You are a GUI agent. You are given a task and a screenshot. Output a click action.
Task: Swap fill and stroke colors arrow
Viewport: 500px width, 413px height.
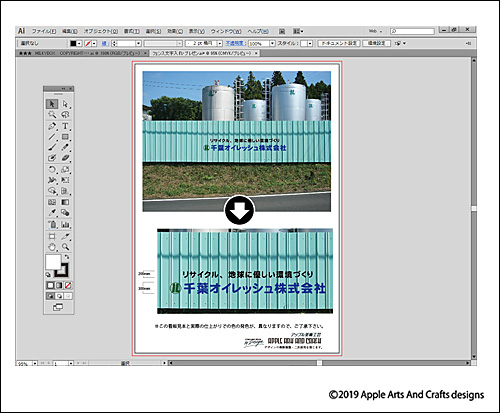67,257
